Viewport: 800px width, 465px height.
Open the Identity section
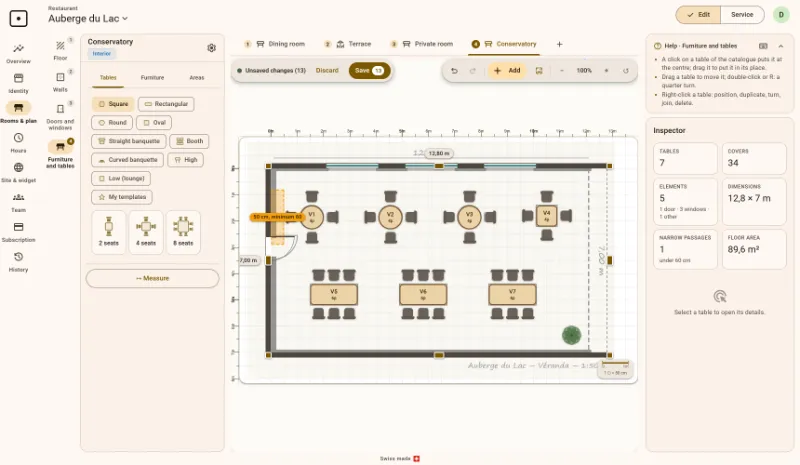click(x=18, y=83)
